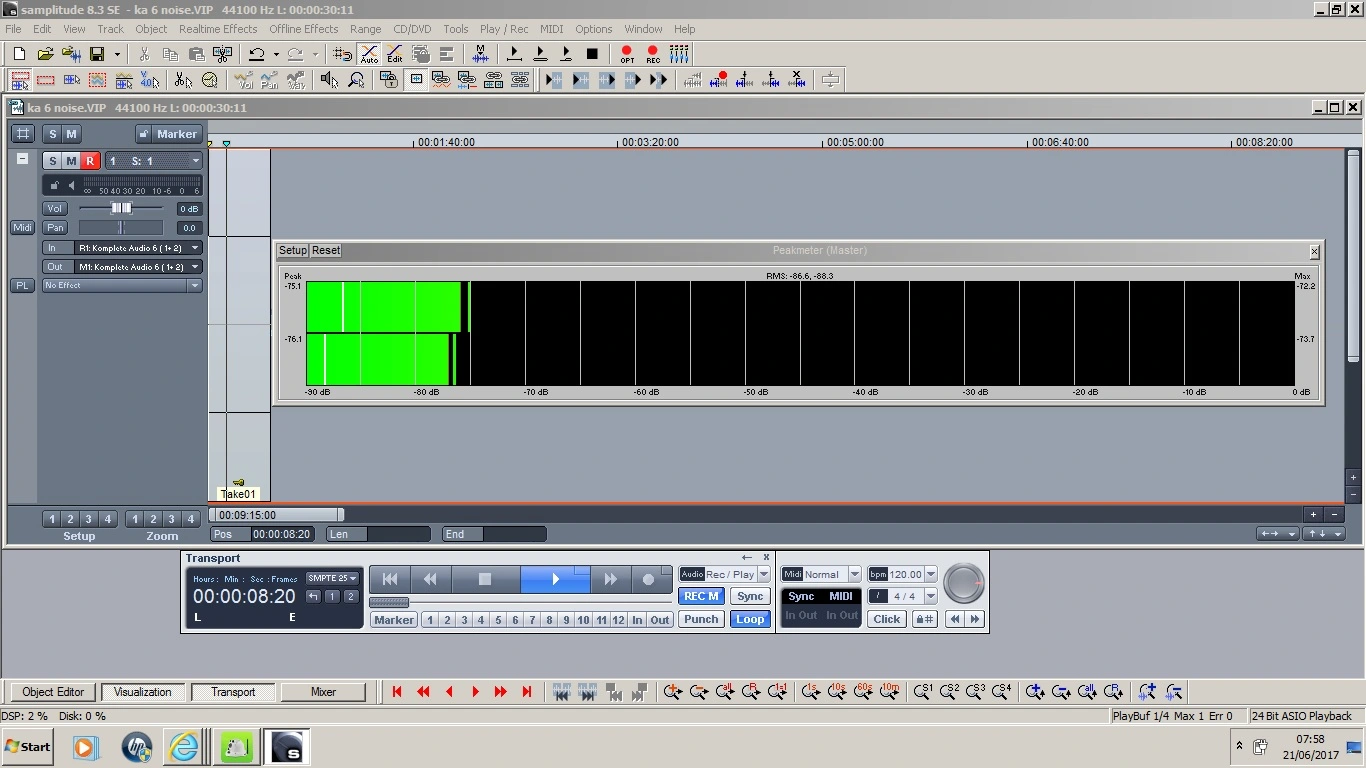Select the Vol curve mouse mode icon
1366x768 pixels.
click(x=244, y=80)
